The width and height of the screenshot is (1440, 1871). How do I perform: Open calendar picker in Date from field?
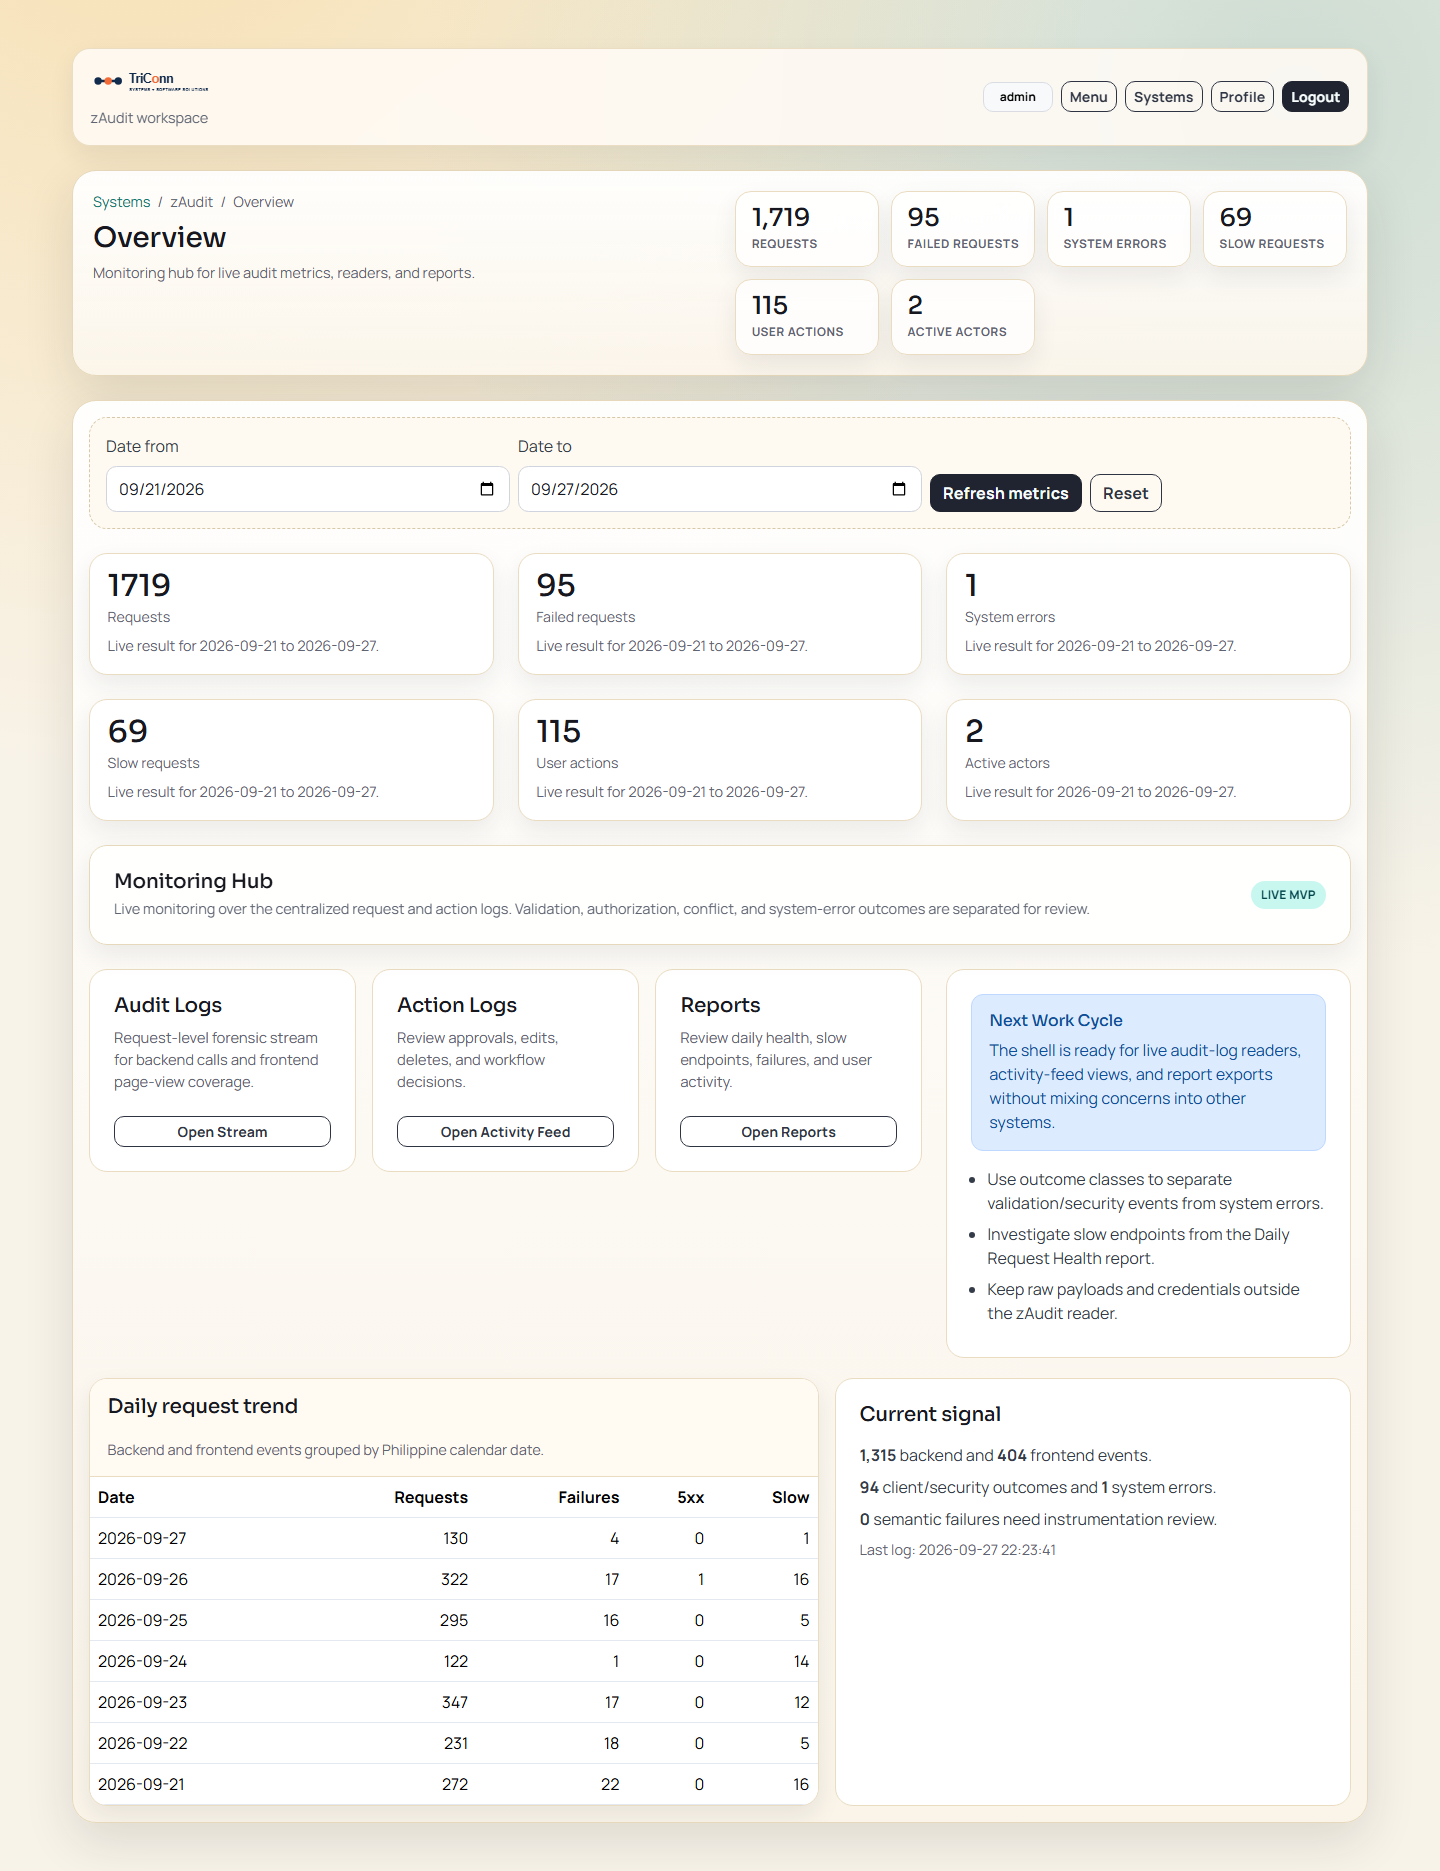[x=487, y=489]
